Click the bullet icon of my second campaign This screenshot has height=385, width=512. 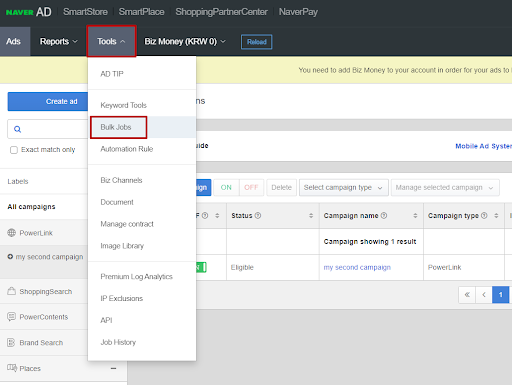click(x=10, y=257)
